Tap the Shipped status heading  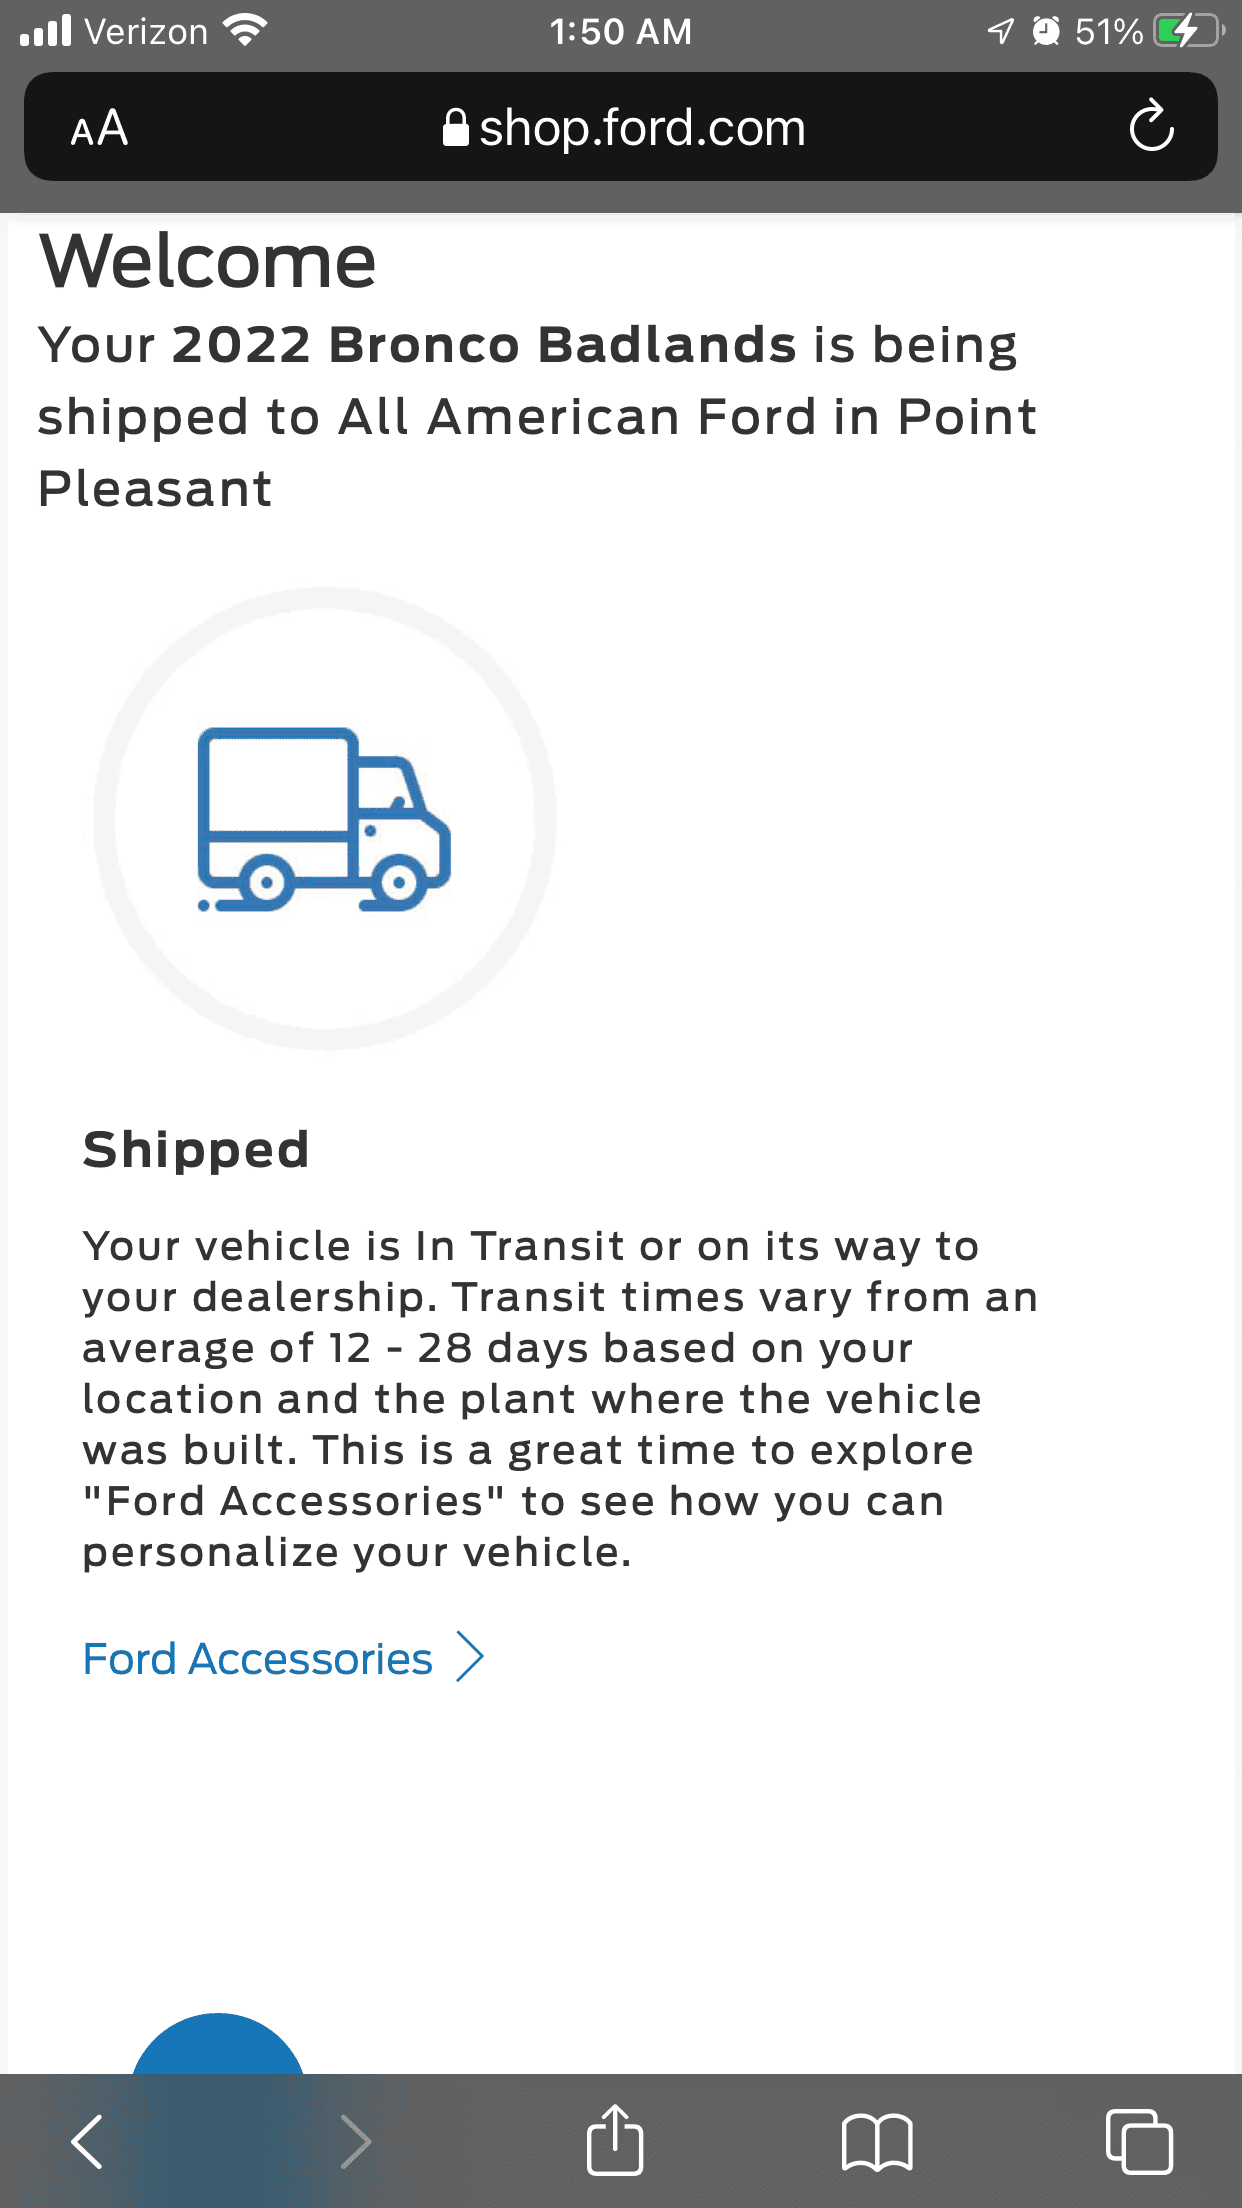point(196,1149)
